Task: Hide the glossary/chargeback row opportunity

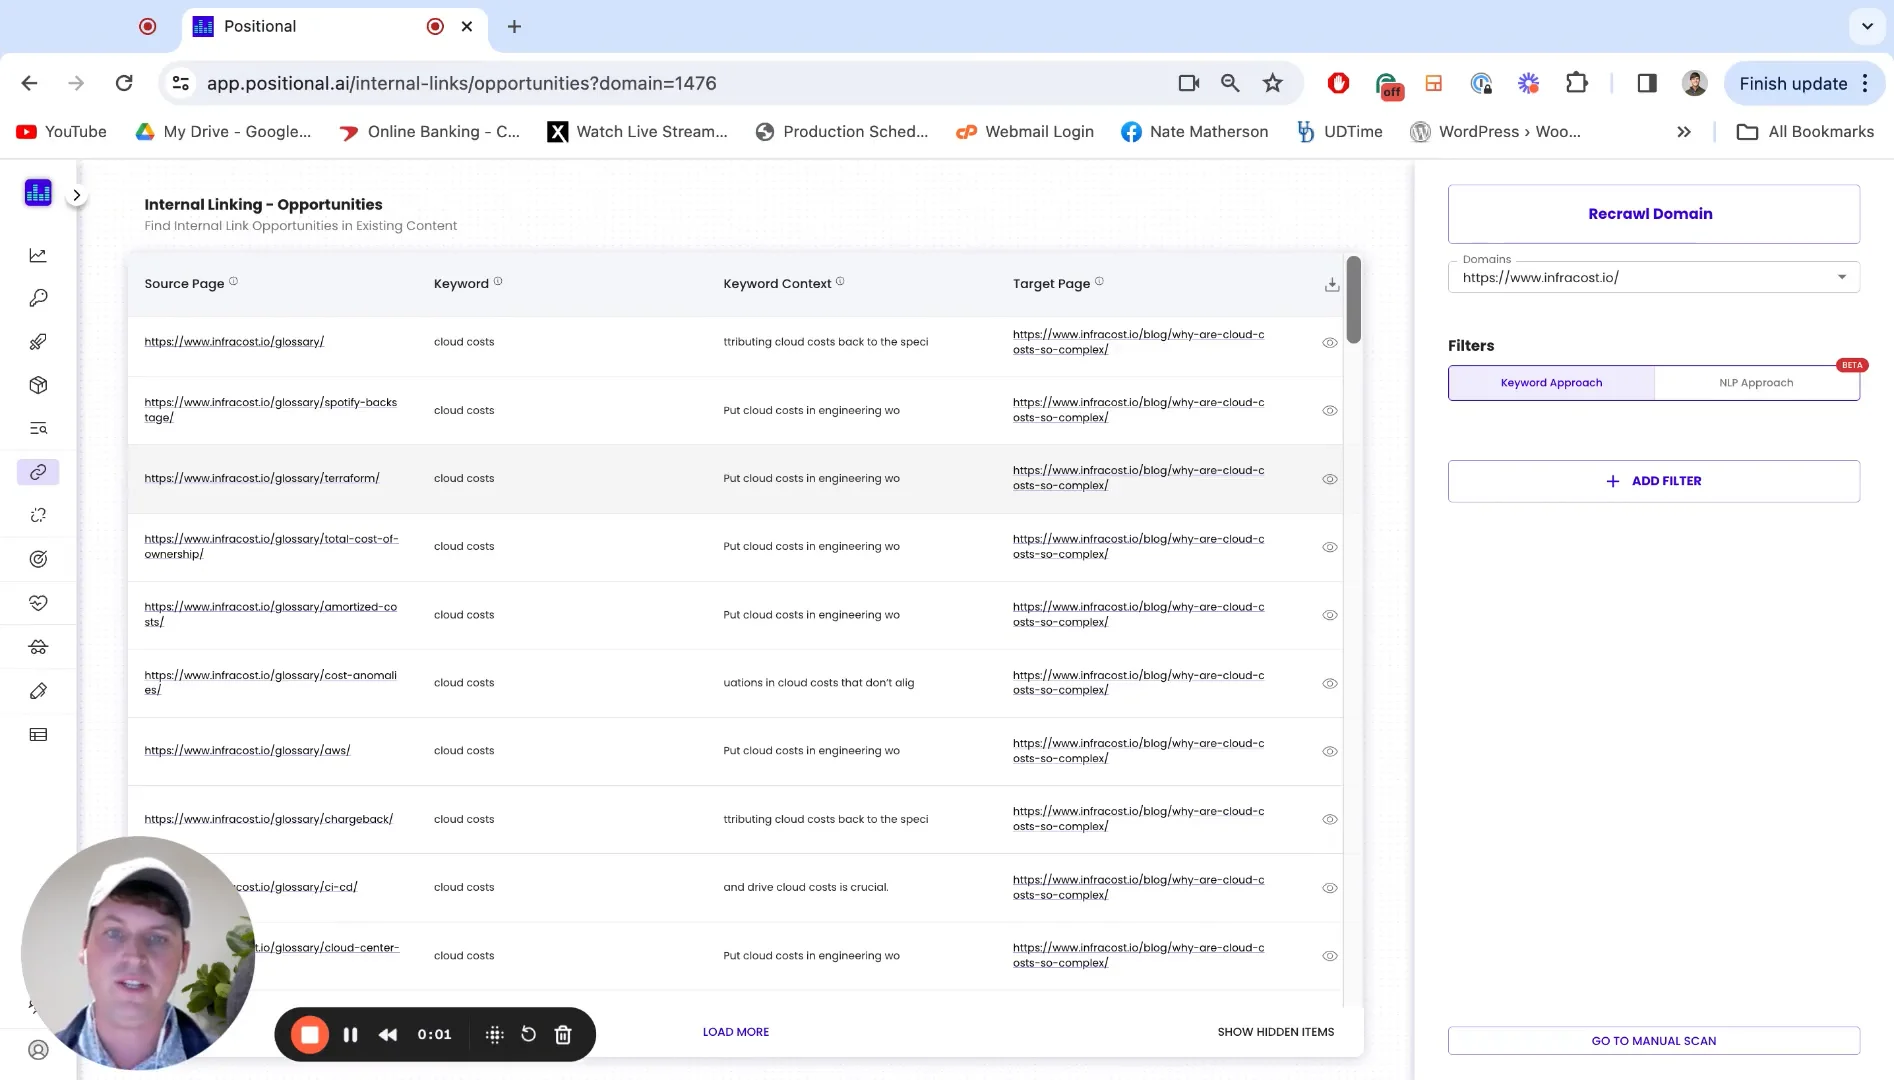Action: [x=1329, y=819]
